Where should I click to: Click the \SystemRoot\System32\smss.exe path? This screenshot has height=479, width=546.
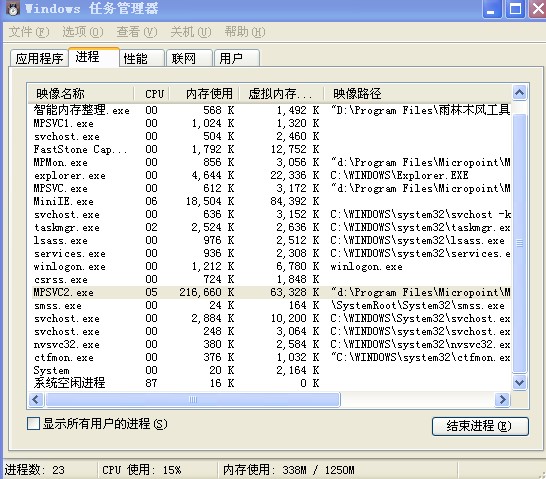coord(418,306)
